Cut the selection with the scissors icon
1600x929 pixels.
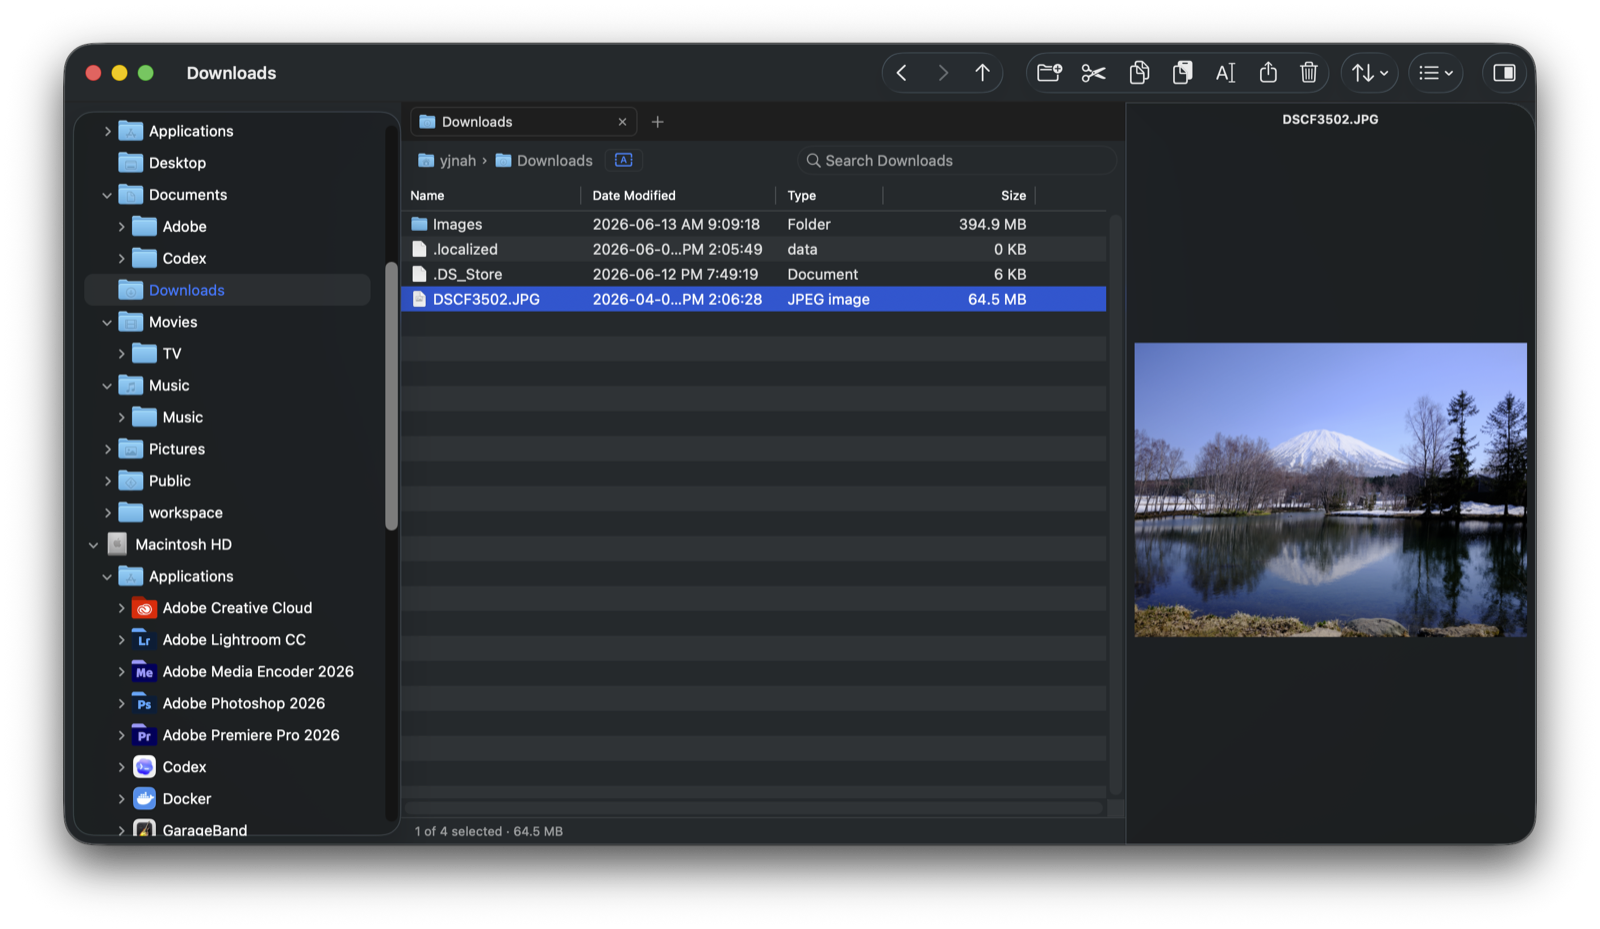1093,73
